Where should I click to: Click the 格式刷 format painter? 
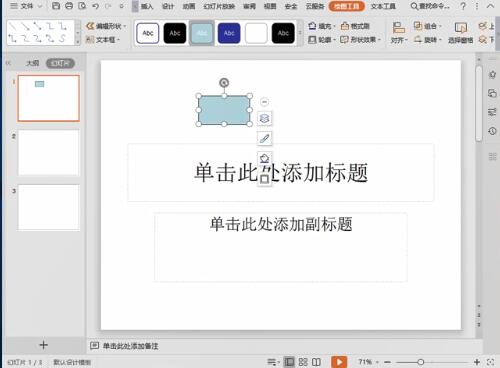click(355, 26)
